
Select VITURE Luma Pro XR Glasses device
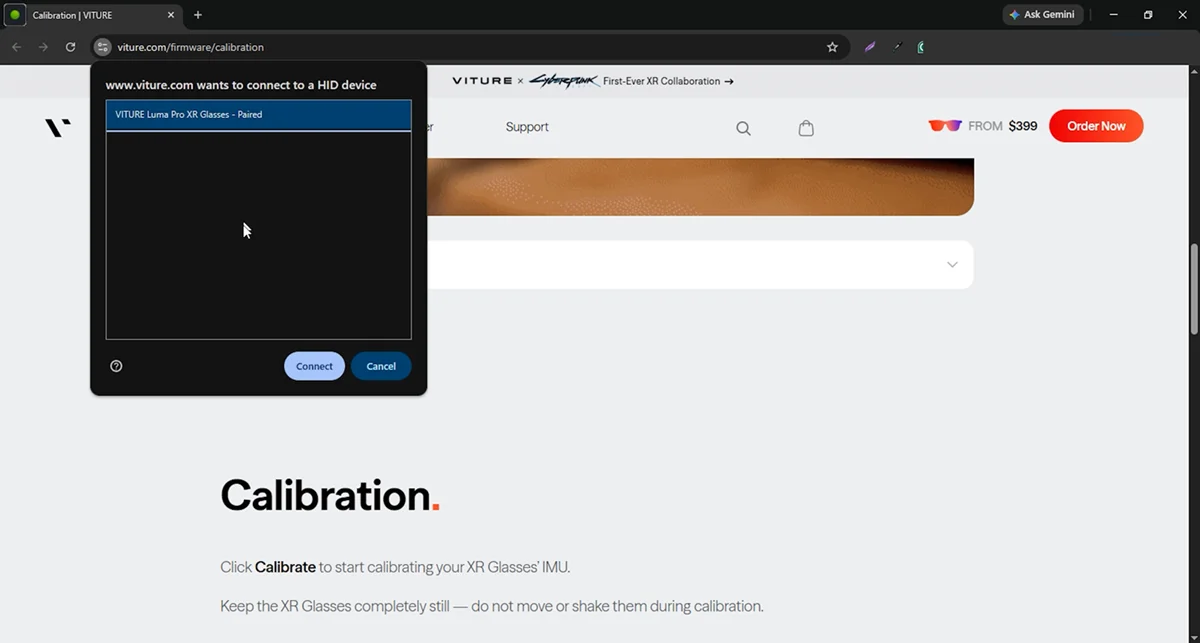[x=258, y=115]
